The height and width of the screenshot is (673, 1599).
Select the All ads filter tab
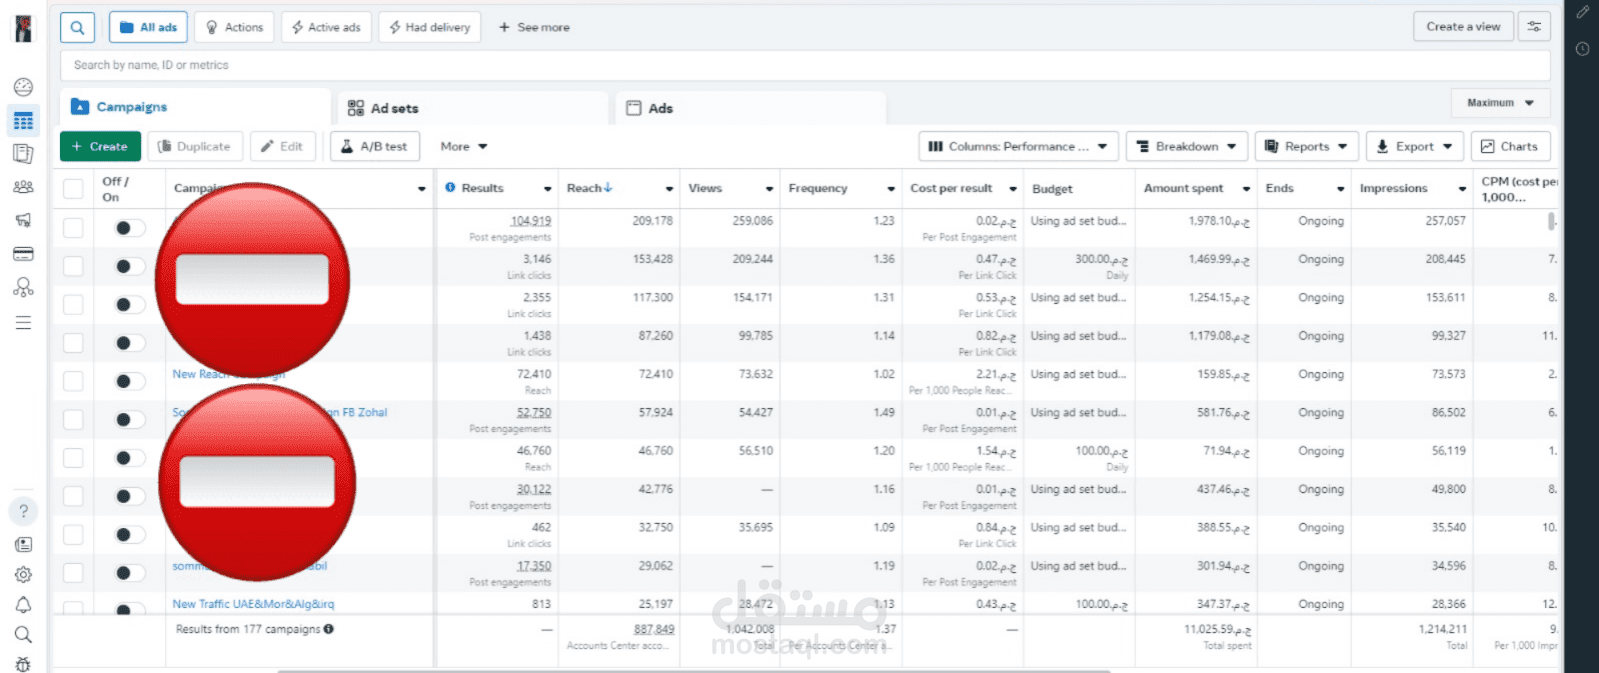(x=148, y=27)
